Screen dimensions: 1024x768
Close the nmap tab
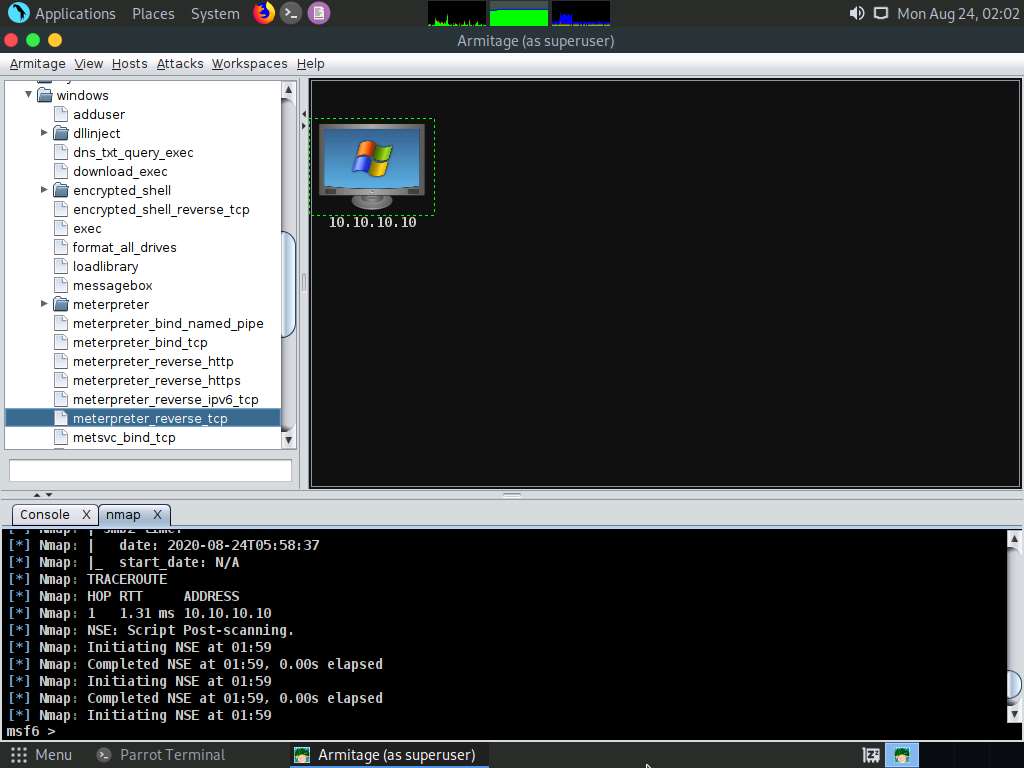click(157, 515)
